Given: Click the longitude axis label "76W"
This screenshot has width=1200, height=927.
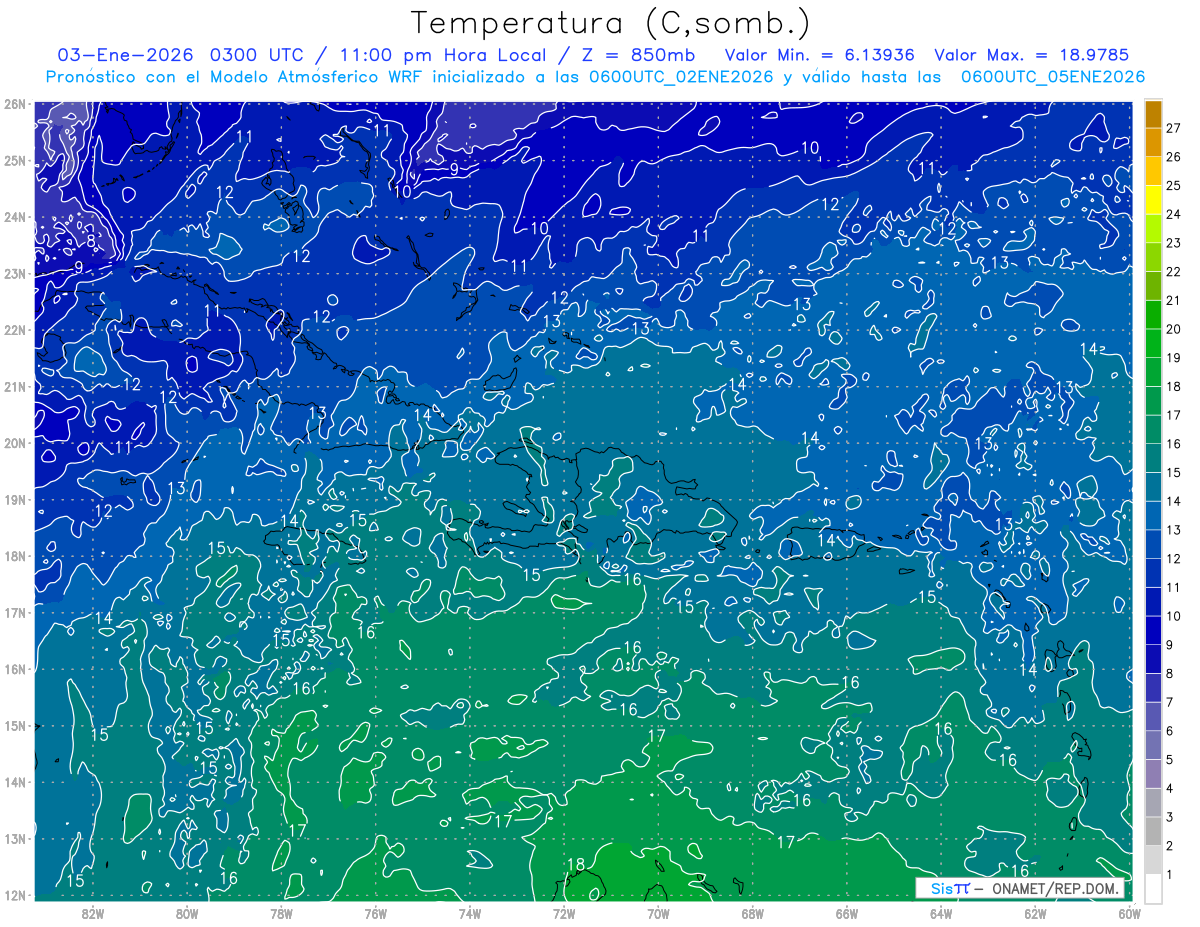Looking at the screenshot, I should (375, 912).
